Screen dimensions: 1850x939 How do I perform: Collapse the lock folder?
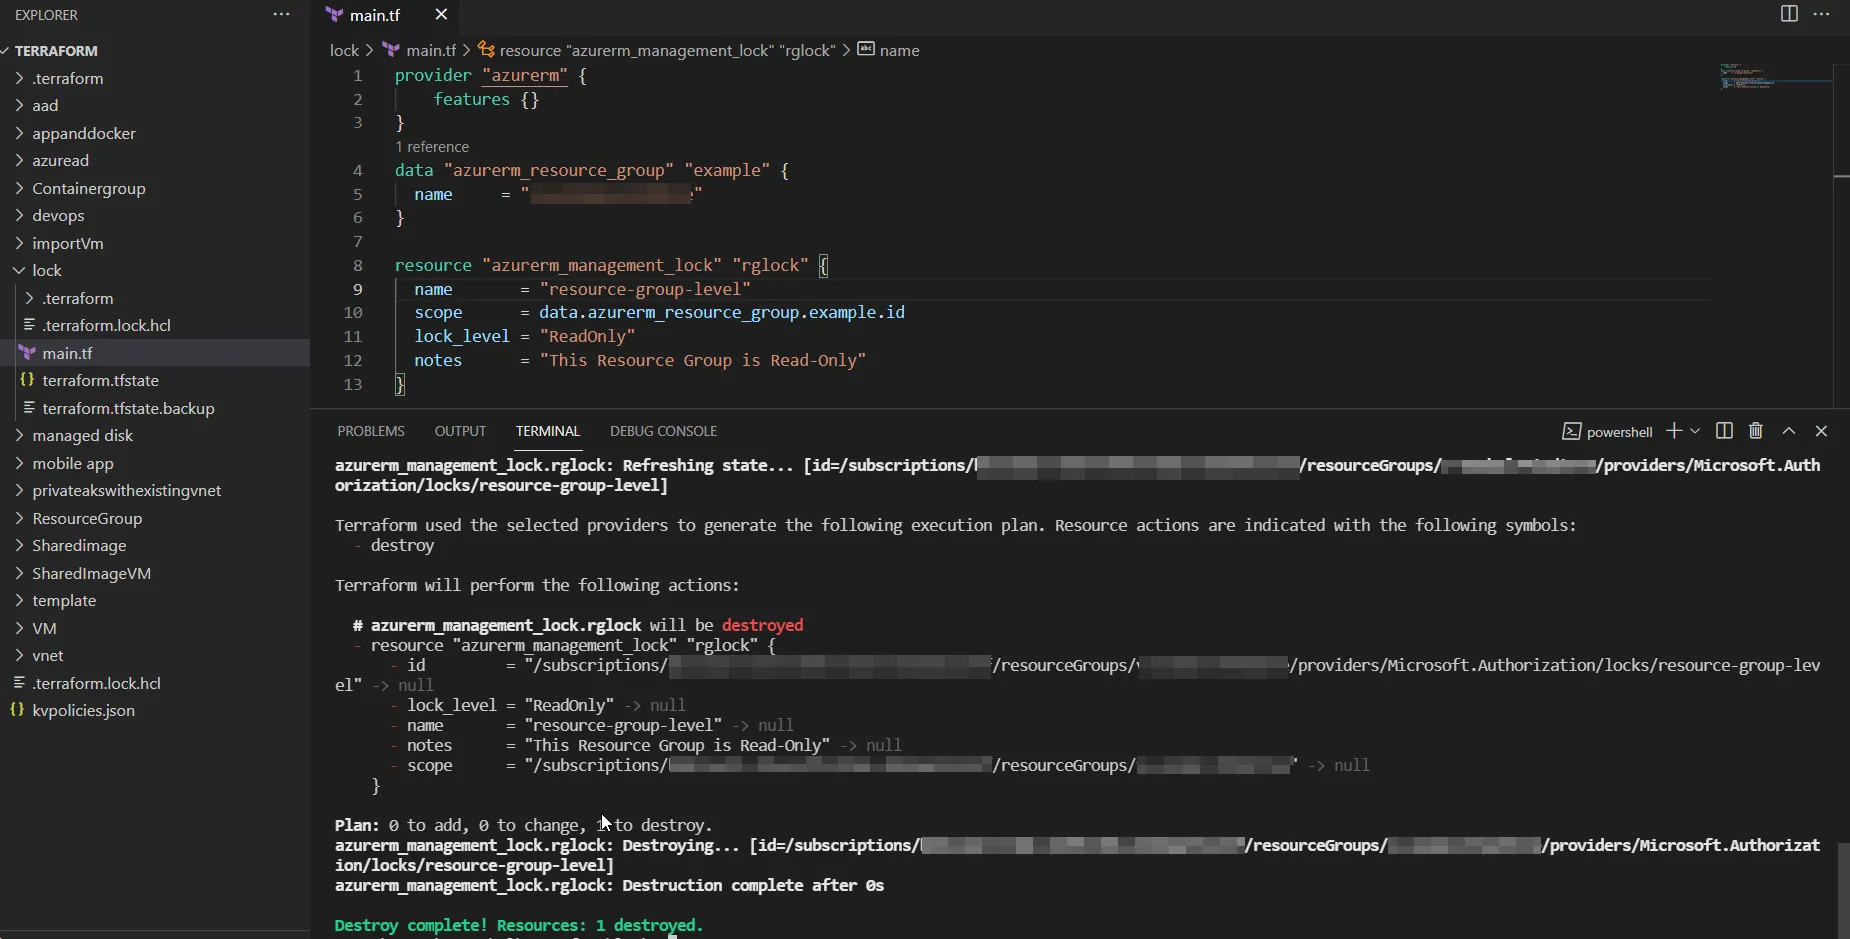[x=46, y=270]
